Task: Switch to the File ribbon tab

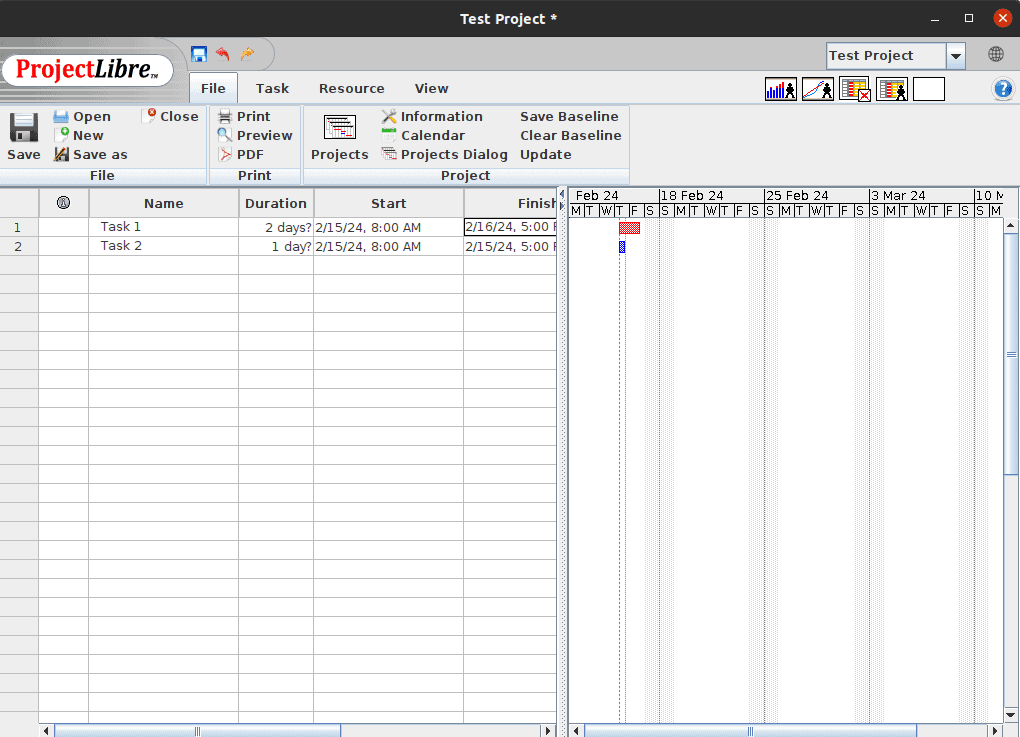Action: pos(213,88)
